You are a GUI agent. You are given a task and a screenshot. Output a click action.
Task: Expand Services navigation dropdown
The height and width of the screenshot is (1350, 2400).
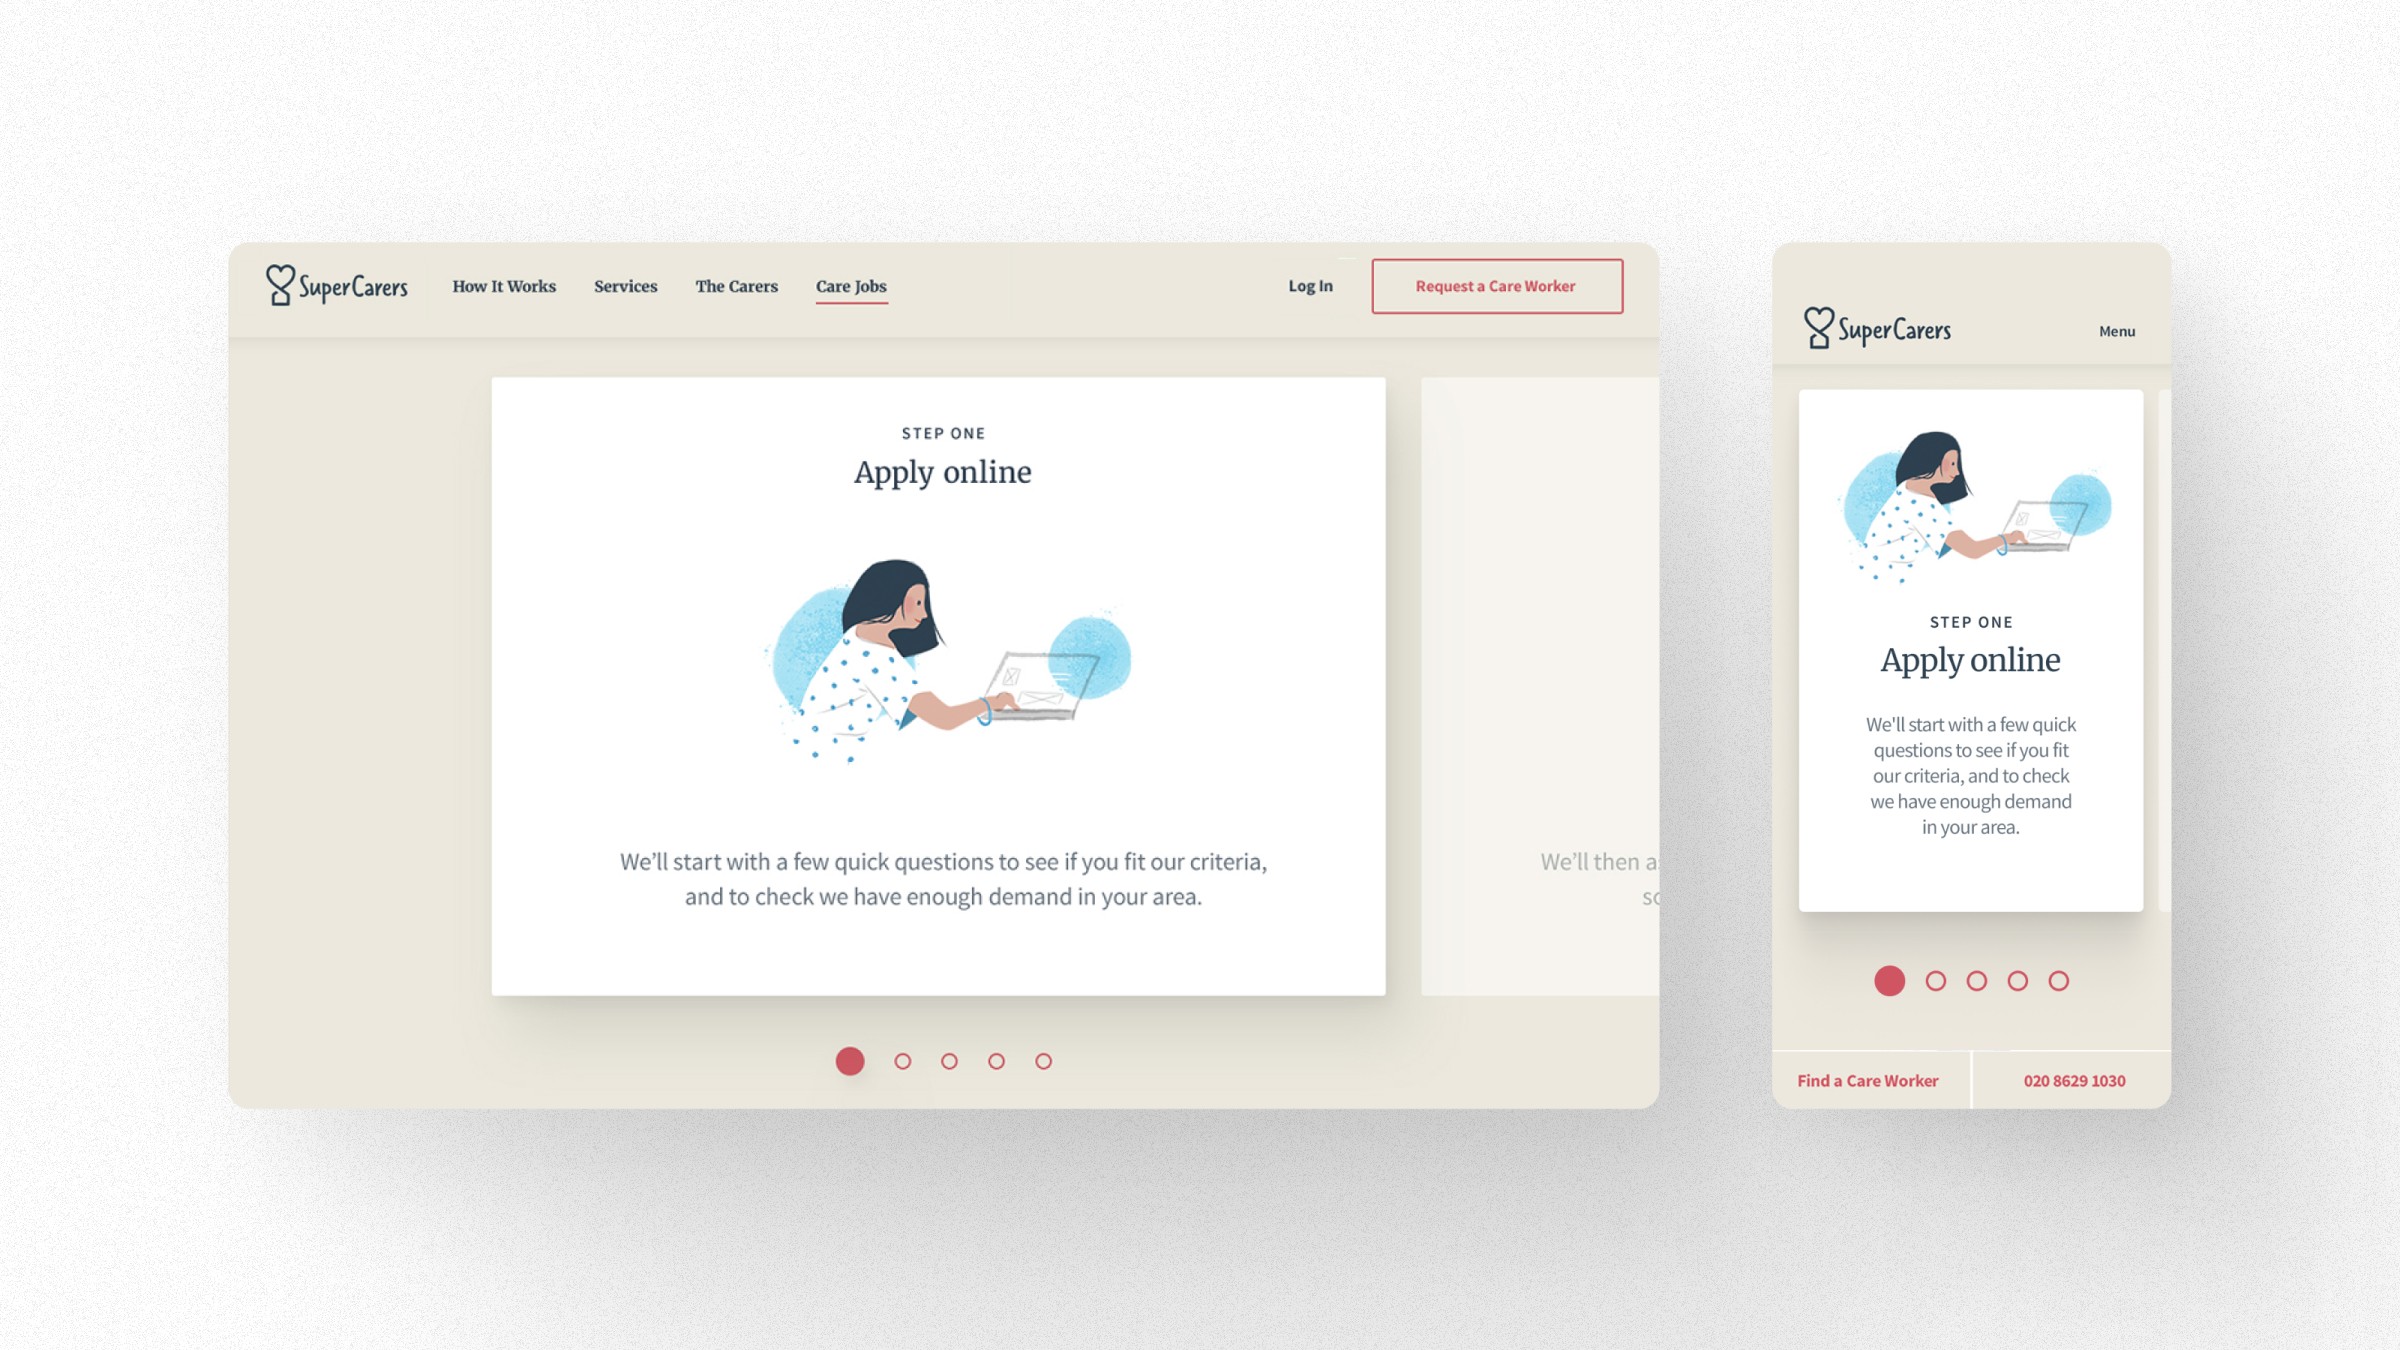(x=626, y=285)
